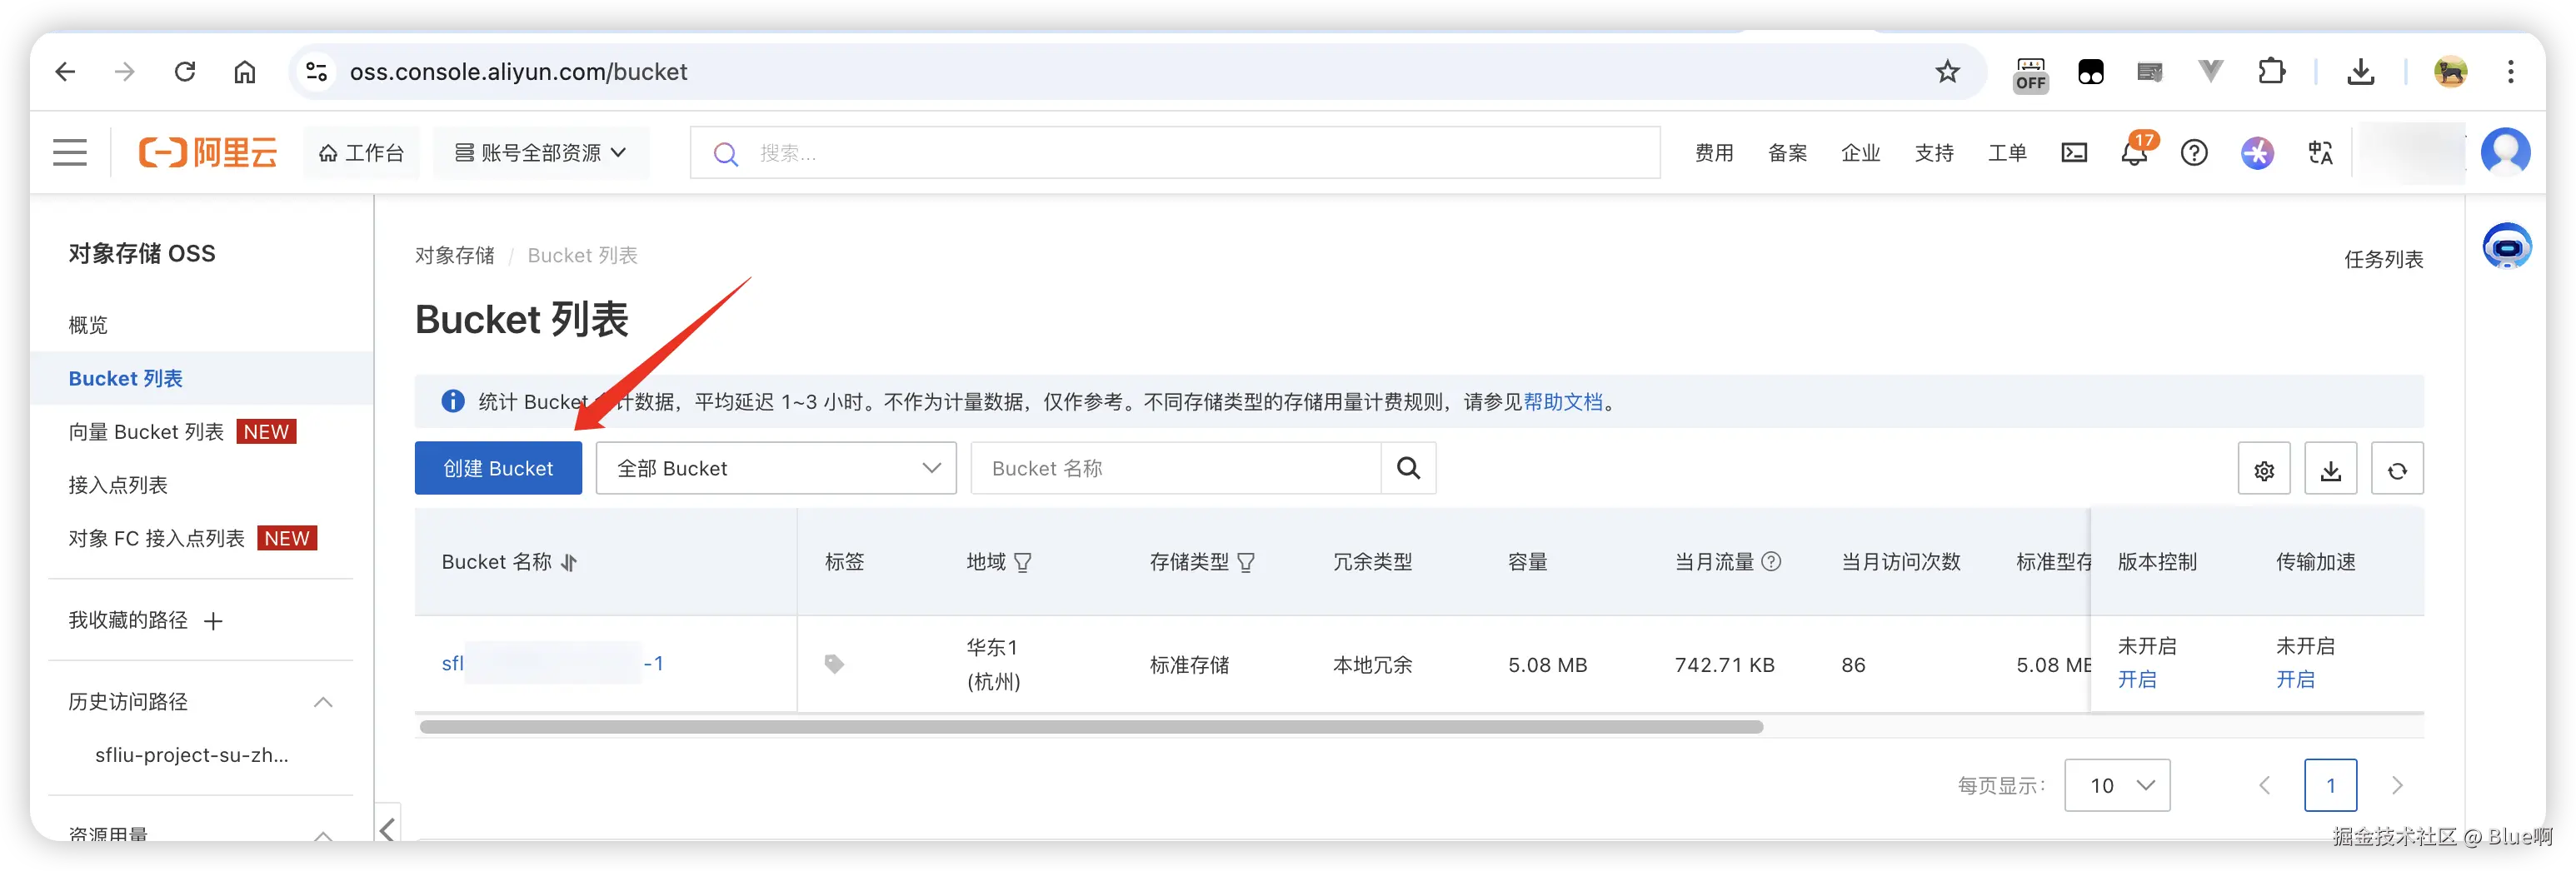
Task: Open the help question mark icon
Action: tap(2194, 153)
